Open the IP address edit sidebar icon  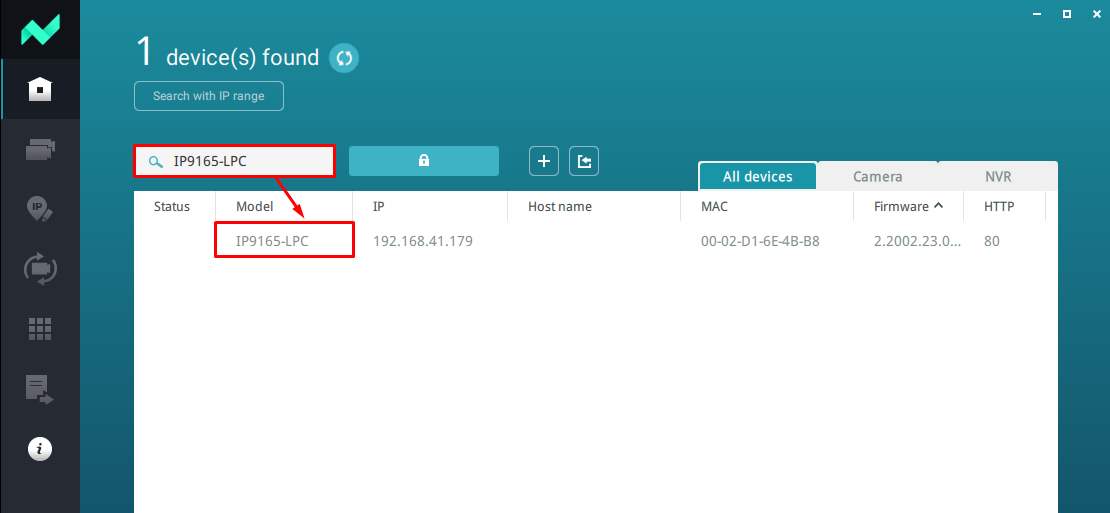pos(40,209)
